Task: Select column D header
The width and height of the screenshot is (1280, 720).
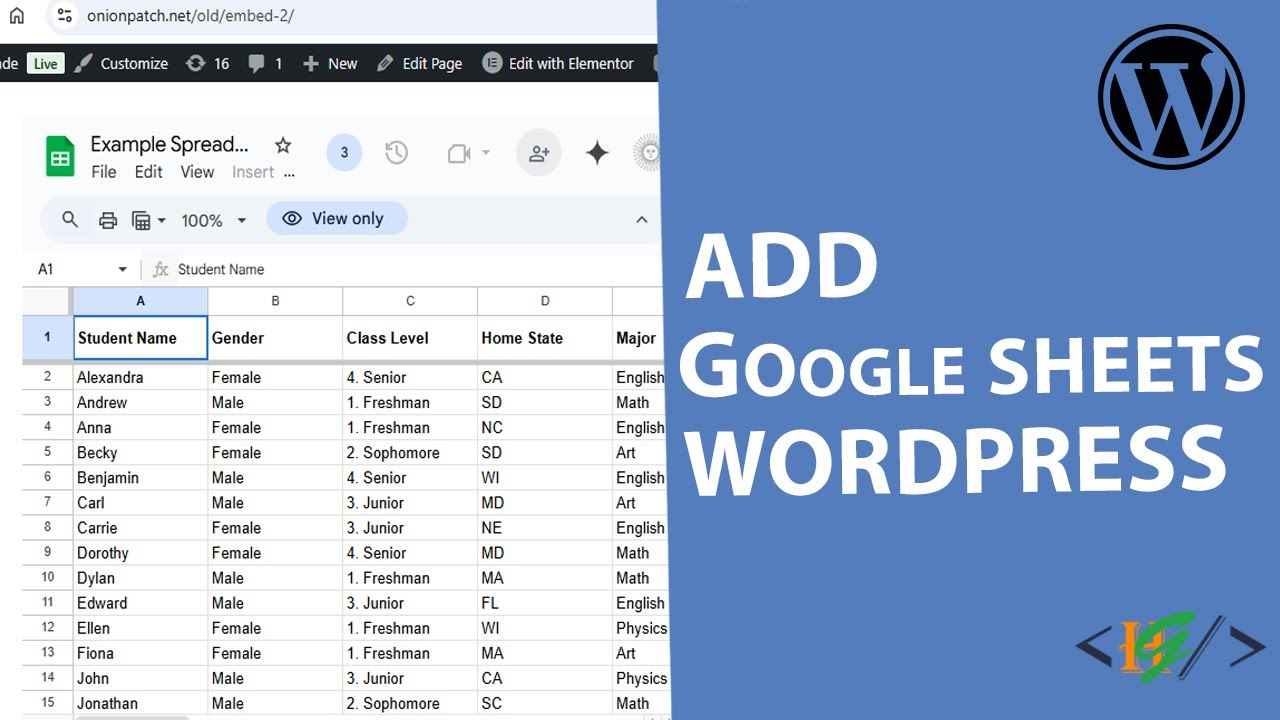Action: (545, 301)
